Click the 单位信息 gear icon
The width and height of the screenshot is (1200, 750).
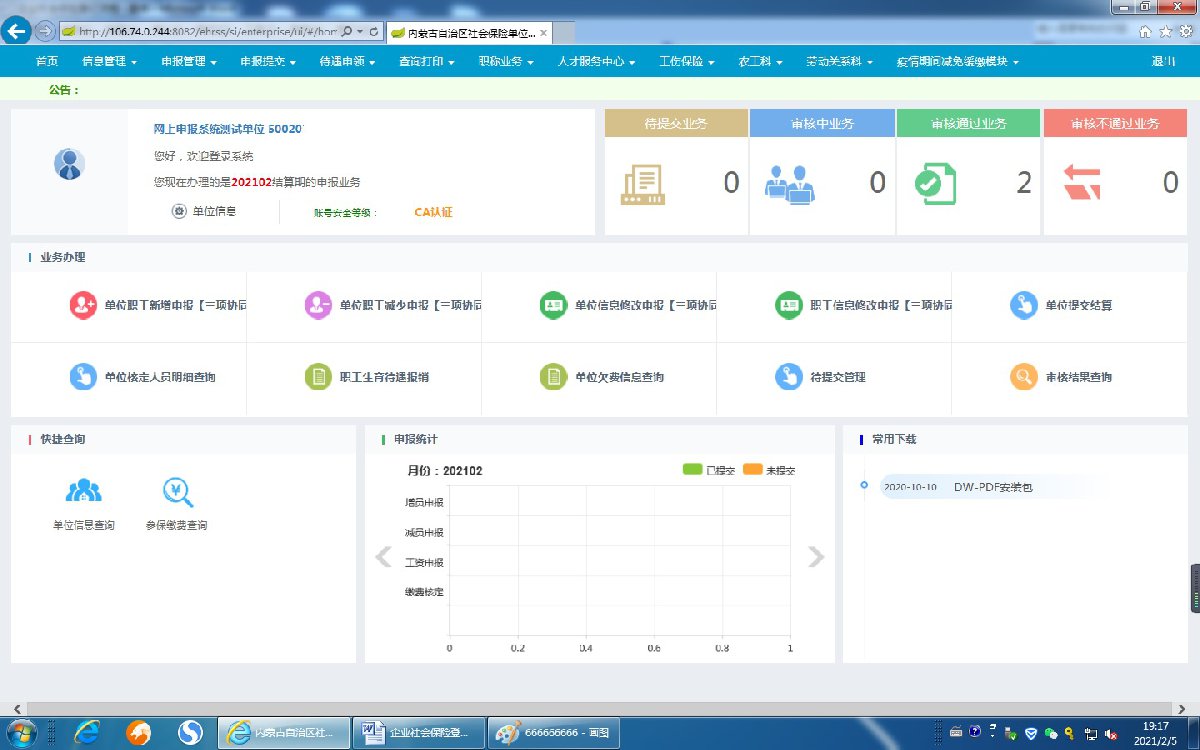[x=179, y=211]
